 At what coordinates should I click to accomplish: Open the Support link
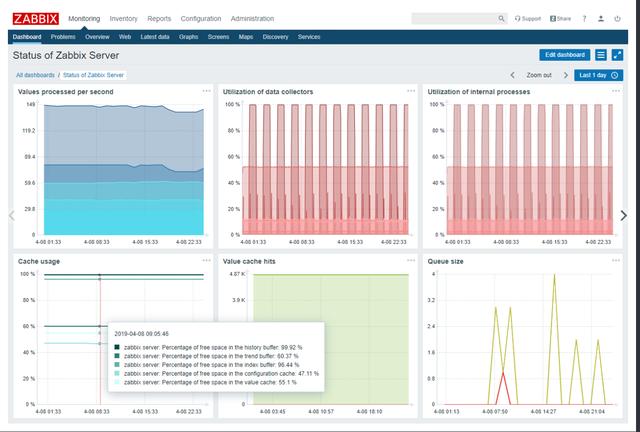pos(528,19)
